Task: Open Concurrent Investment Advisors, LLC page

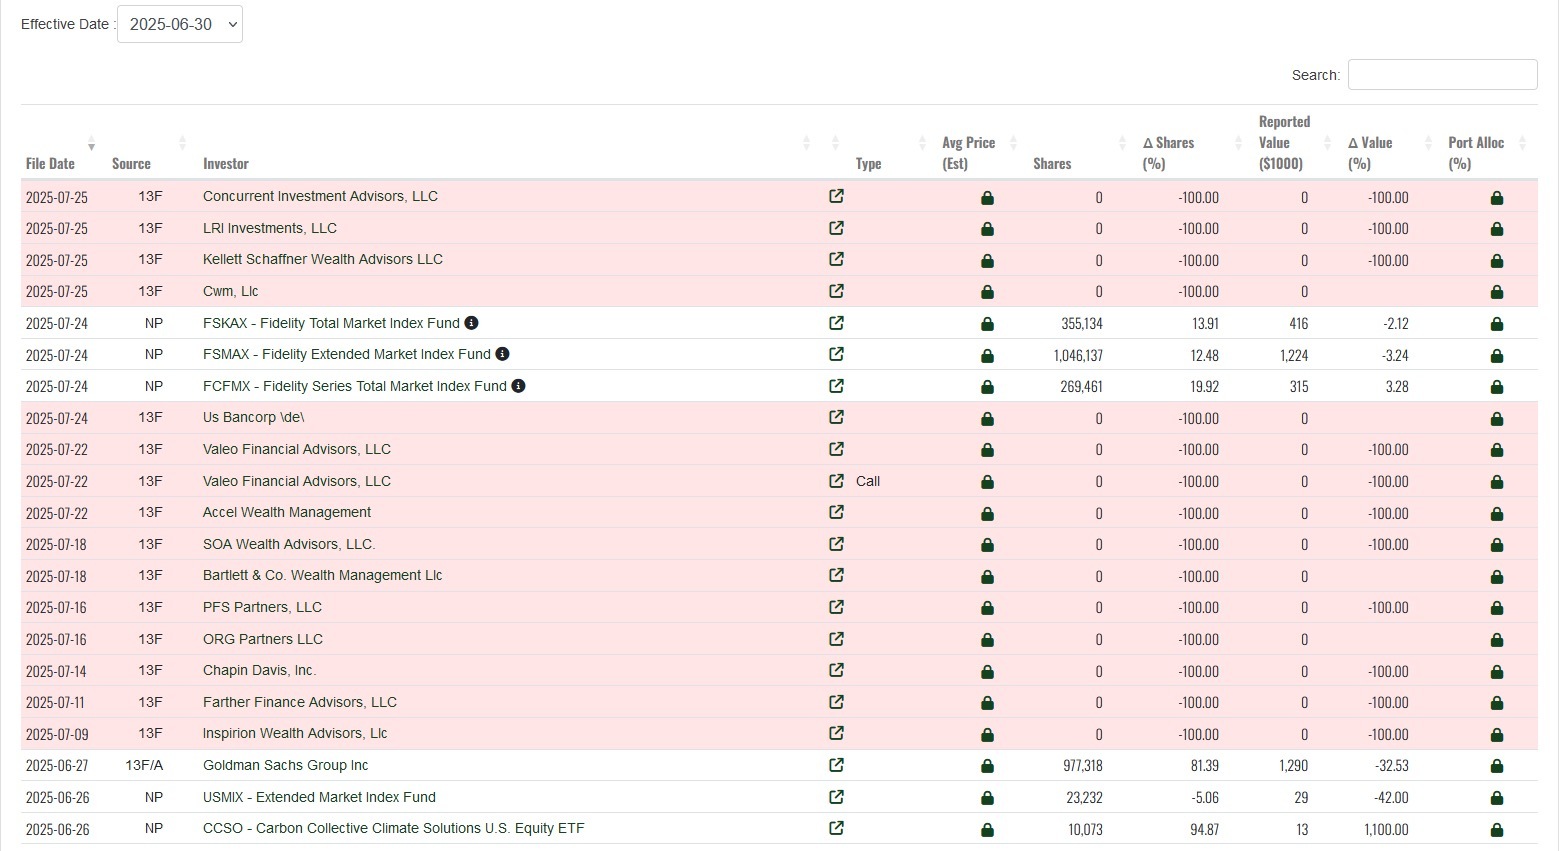Action: click(x=320, y=196)
